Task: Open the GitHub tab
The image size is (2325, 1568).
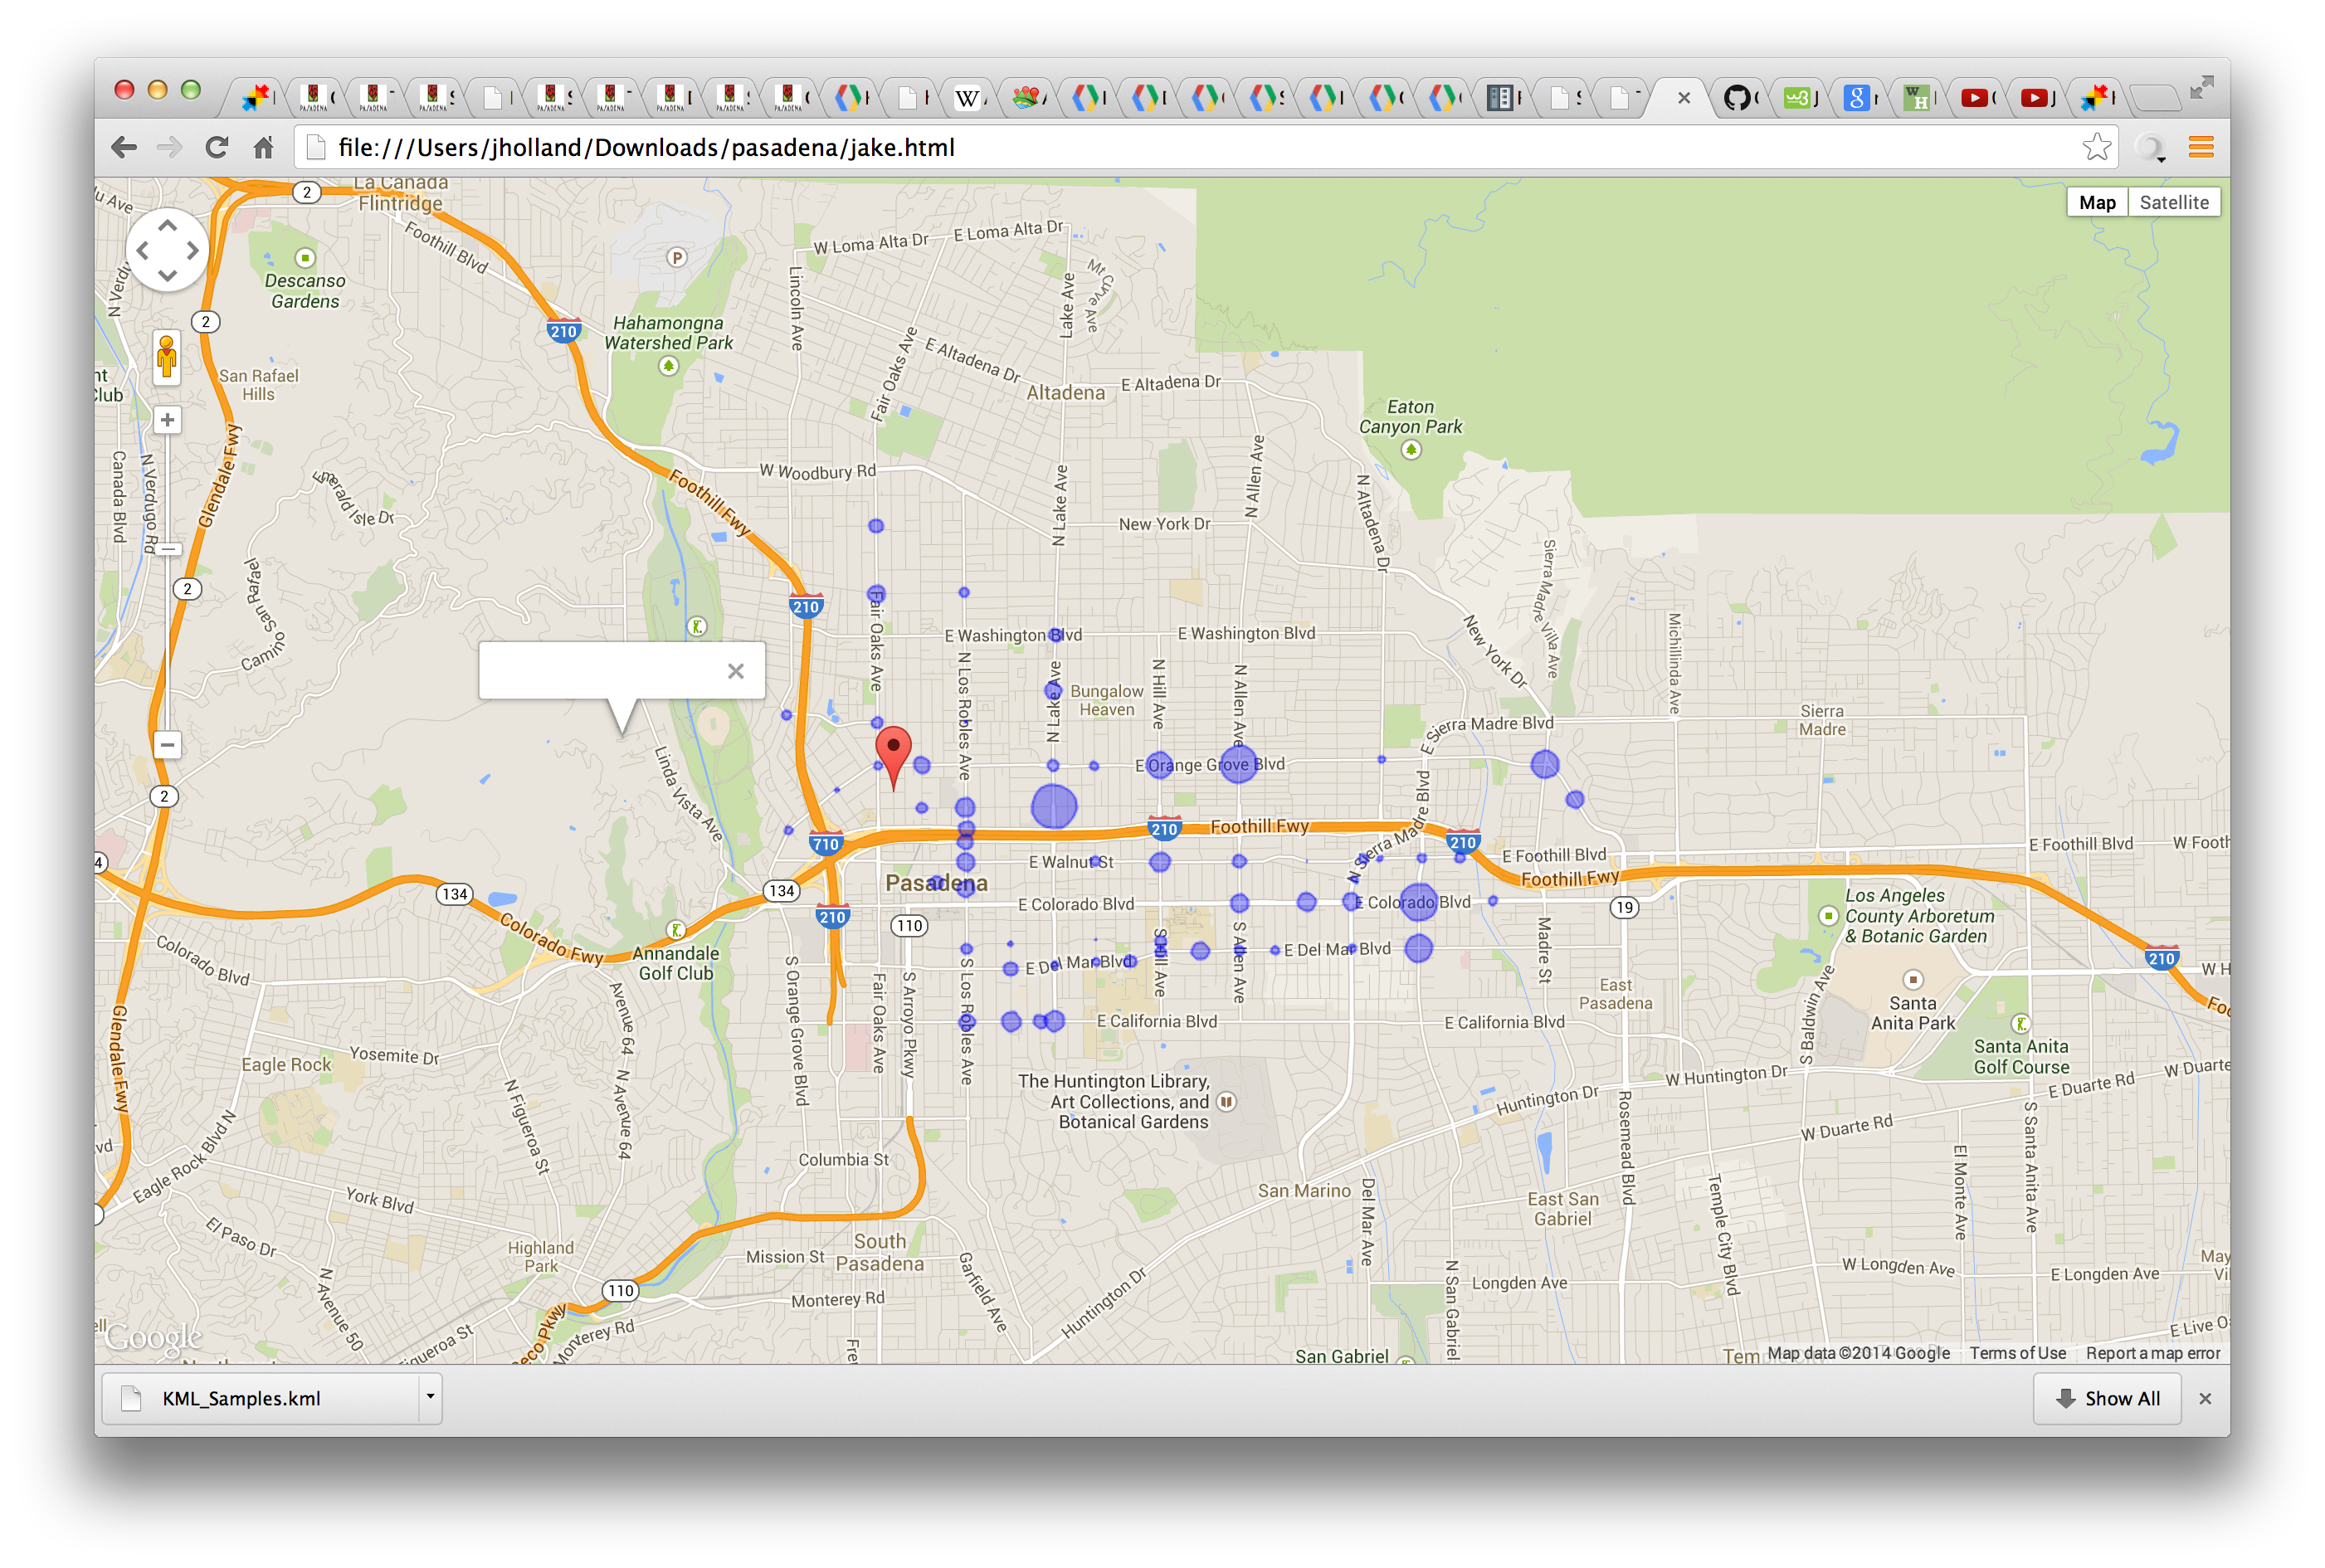Action: [x=1738, y=98]
